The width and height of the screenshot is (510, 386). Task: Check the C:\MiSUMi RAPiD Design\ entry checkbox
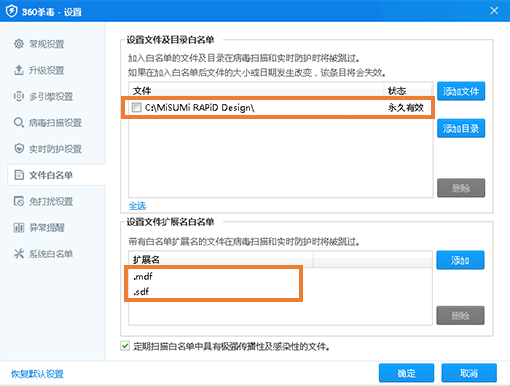(136, 107)
